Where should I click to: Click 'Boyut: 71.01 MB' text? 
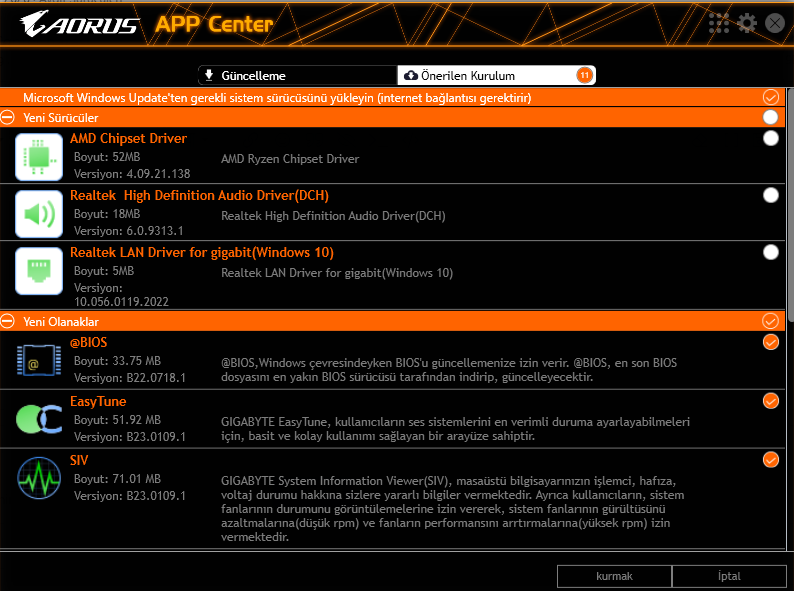click(x=117, y=479)
